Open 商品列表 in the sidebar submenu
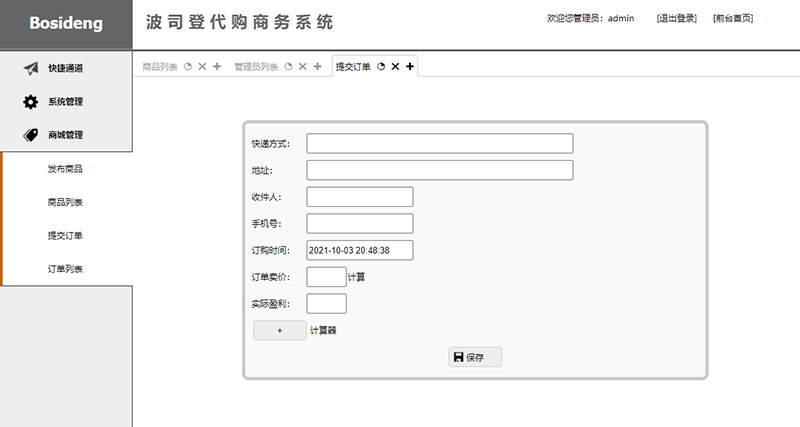Image resolution: width=800 pixels, height=427 pixels. [65, 202]
